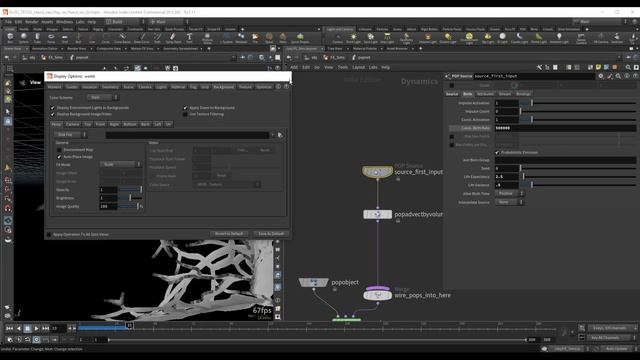Image resolution: width=640 pixels, height=360 pixels.
Task: Open Jitter Birth Time dropdown
Action: click(509, 193)
